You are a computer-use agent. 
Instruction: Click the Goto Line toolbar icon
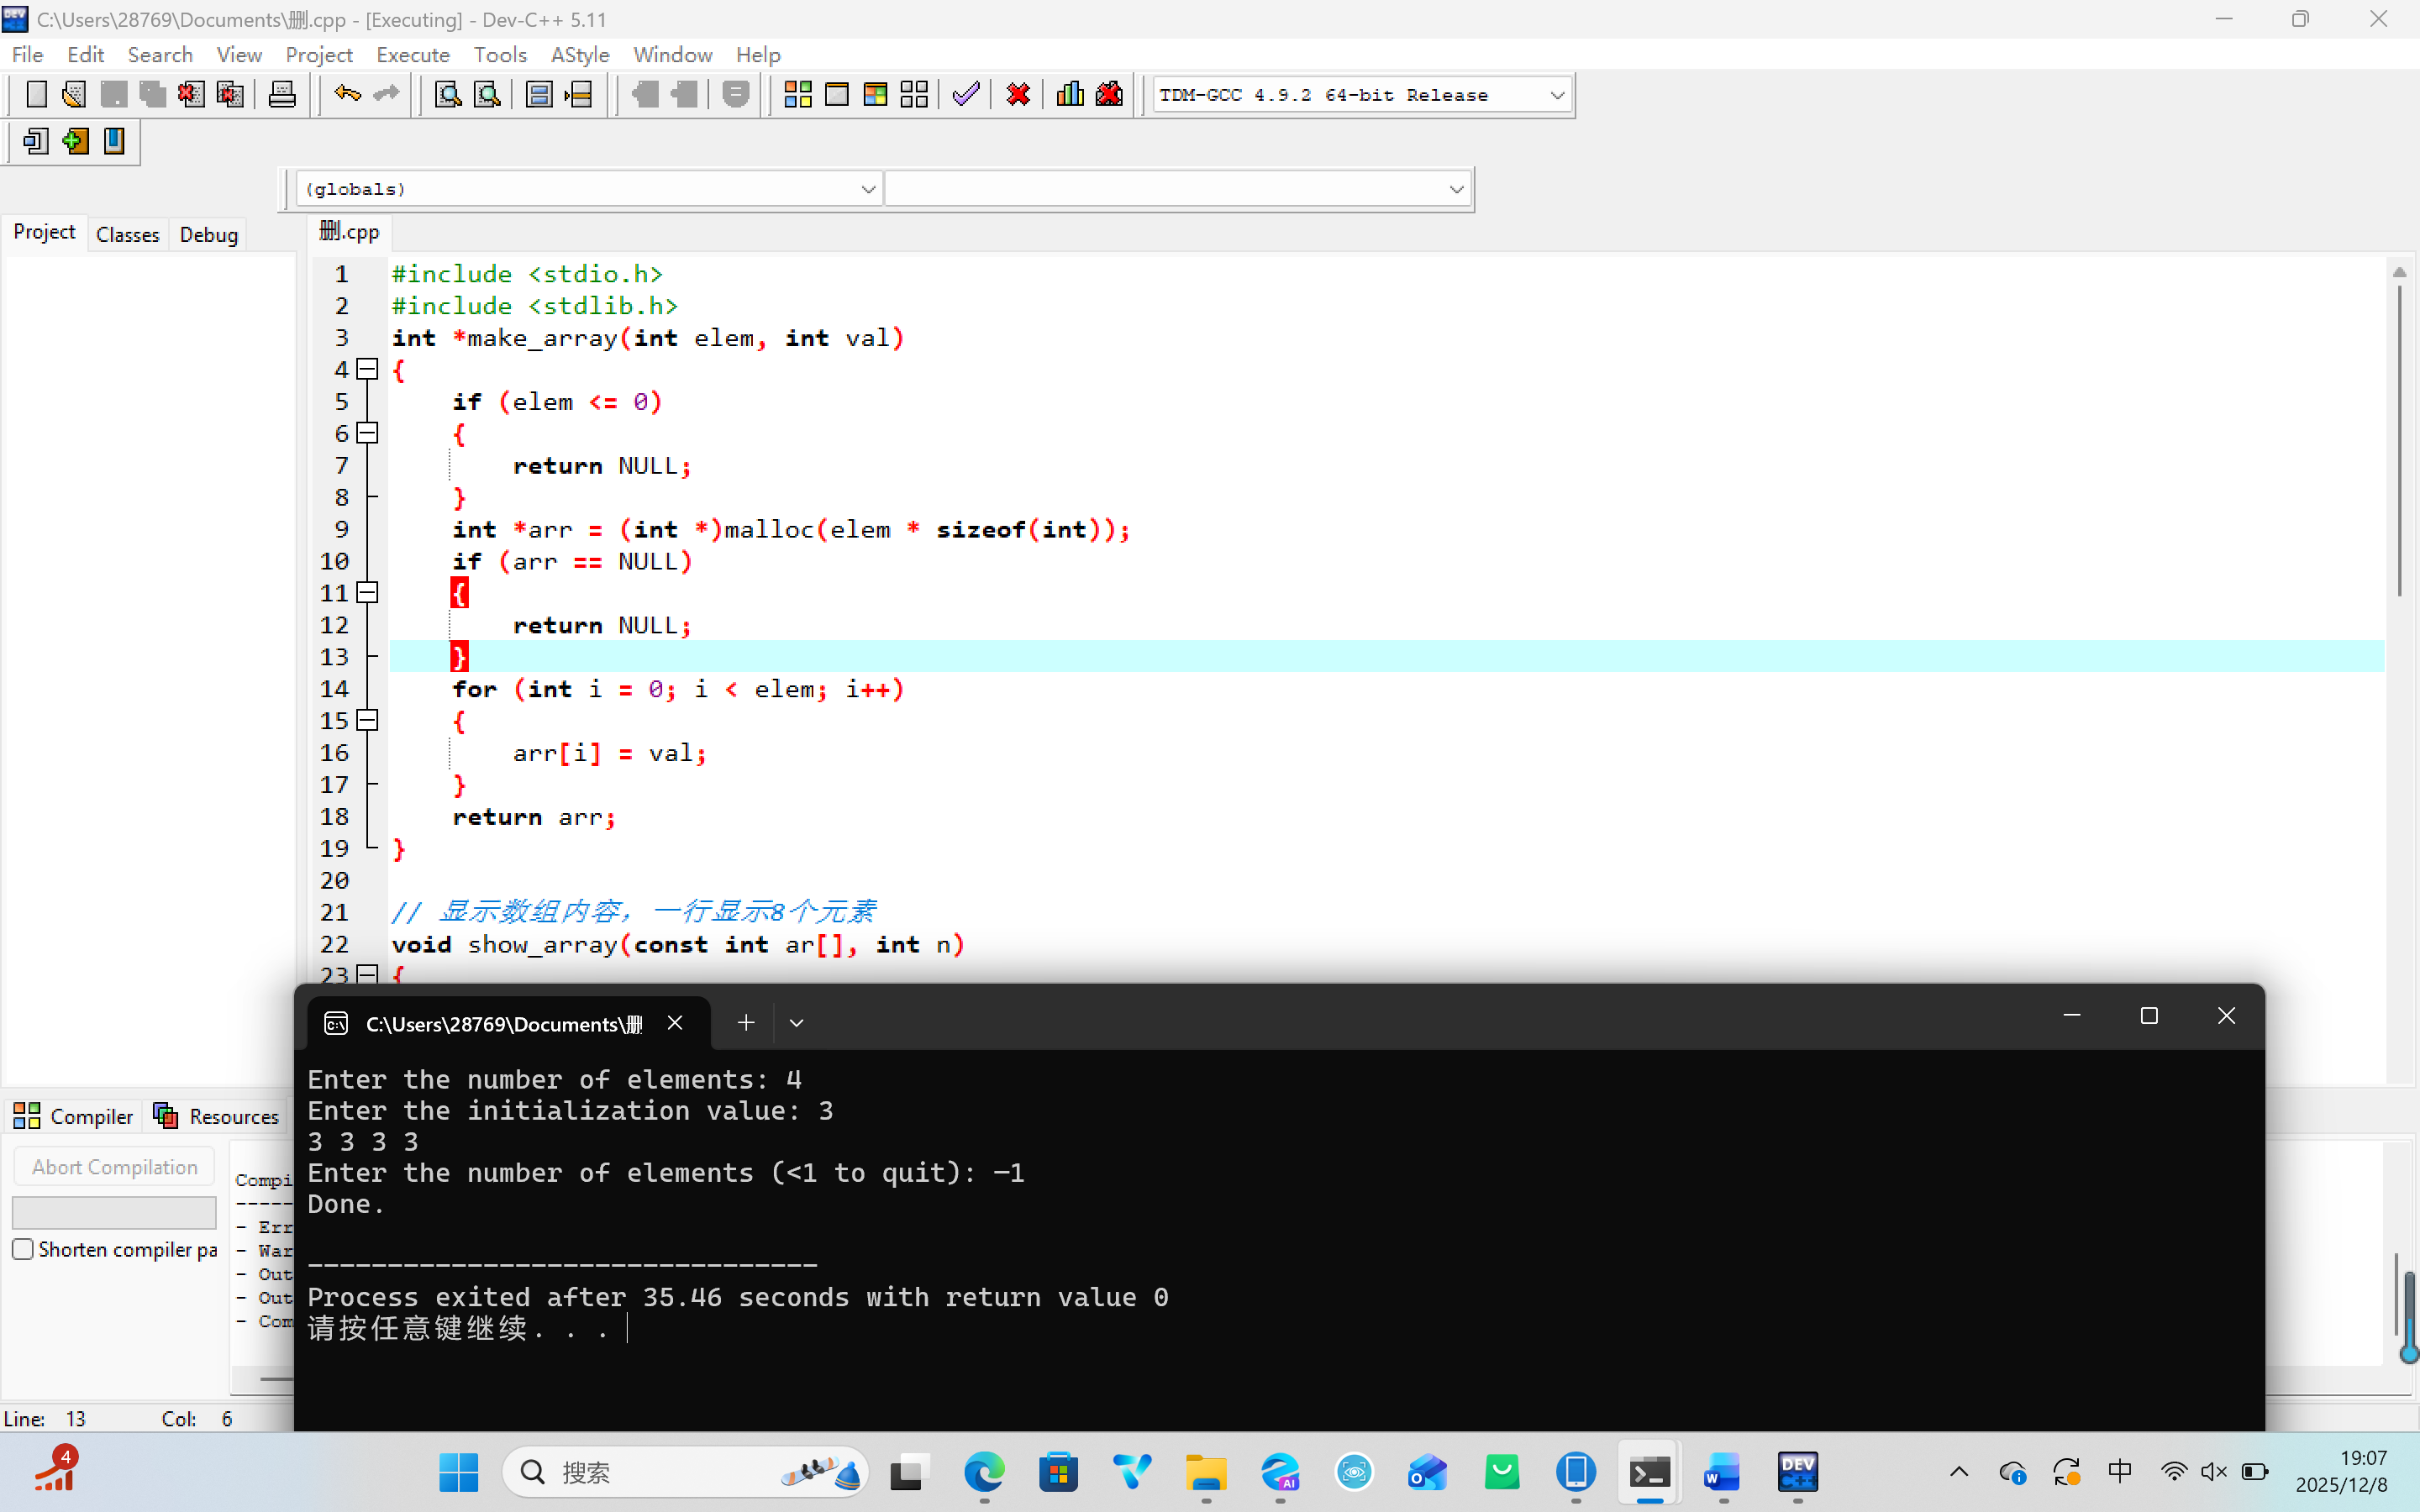coord(579,95)
